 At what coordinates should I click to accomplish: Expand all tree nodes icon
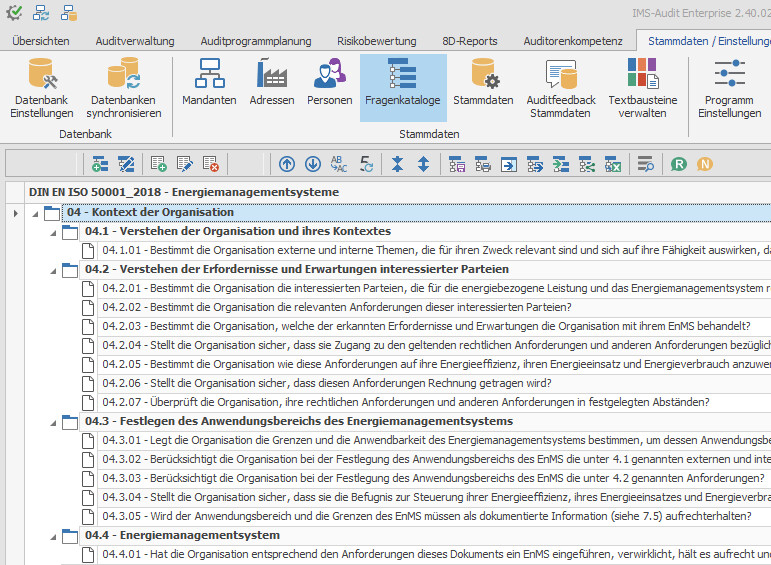tap(423, 164)
